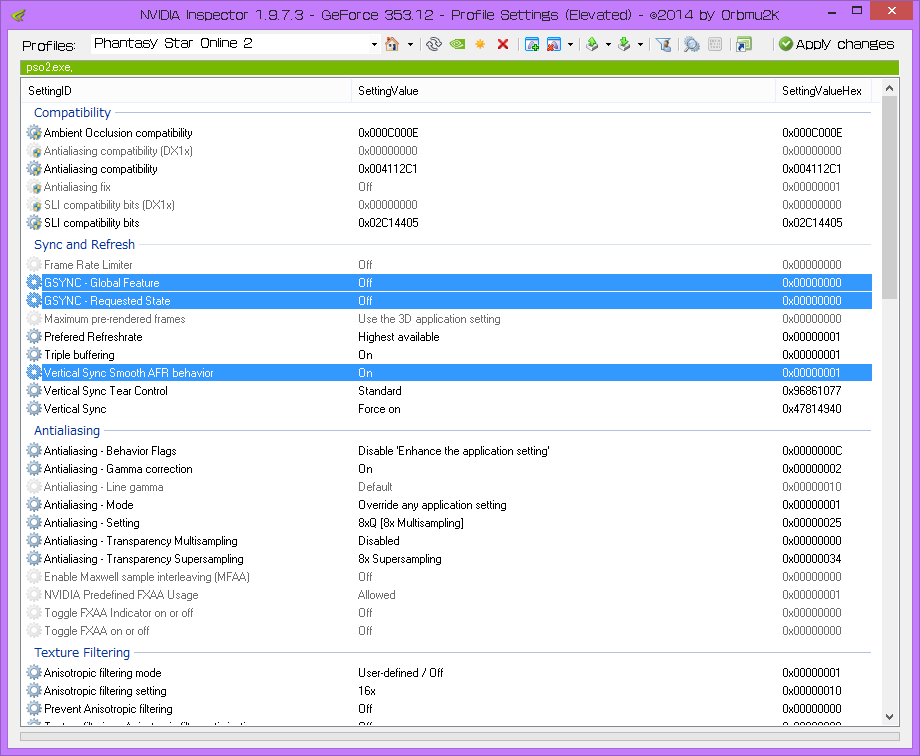The image size is (920, 756).
Task: Click the vertical scrollbar thumb
Action: (889, 198)
